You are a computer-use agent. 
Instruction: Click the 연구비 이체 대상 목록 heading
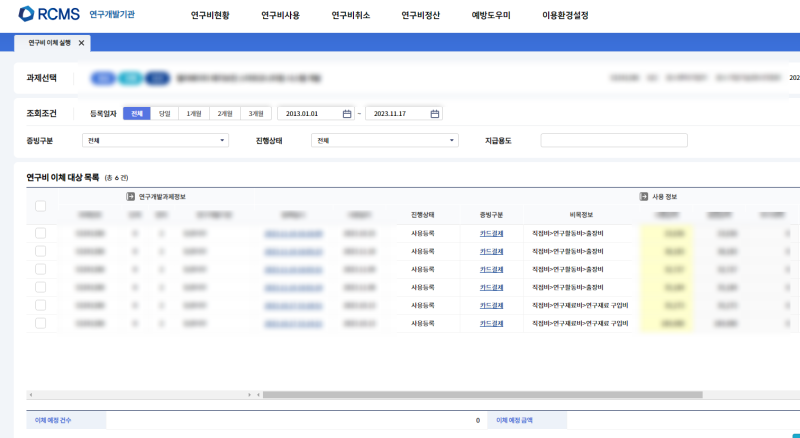tap(63, 178)
